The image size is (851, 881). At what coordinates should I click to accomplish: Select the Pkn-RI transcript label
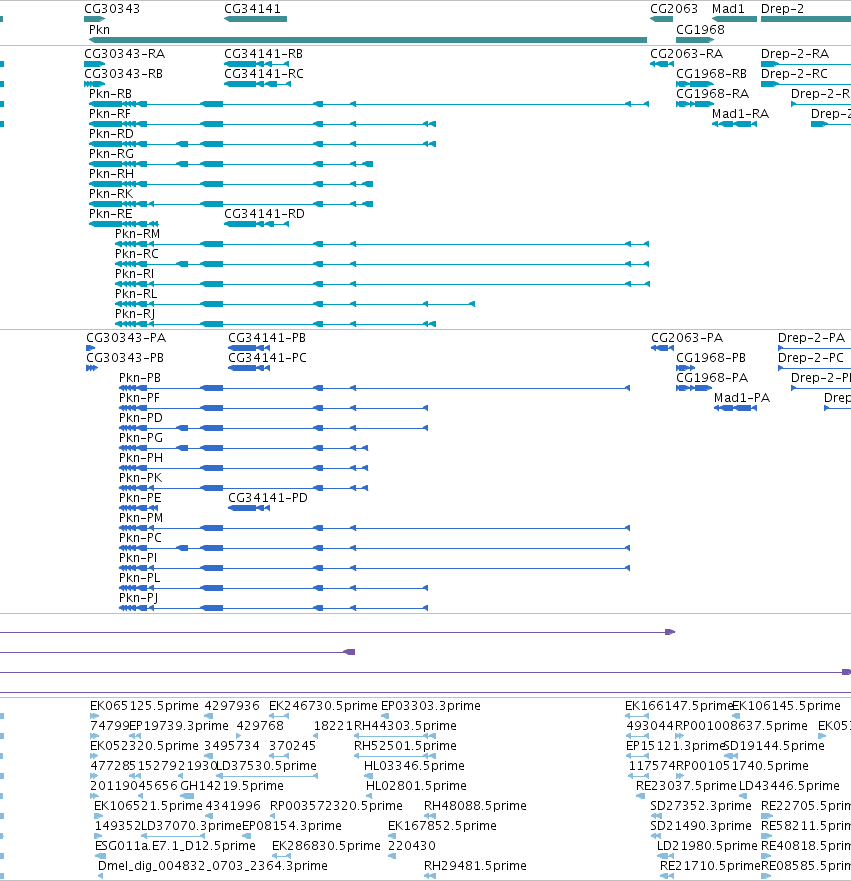coord(134,274)
